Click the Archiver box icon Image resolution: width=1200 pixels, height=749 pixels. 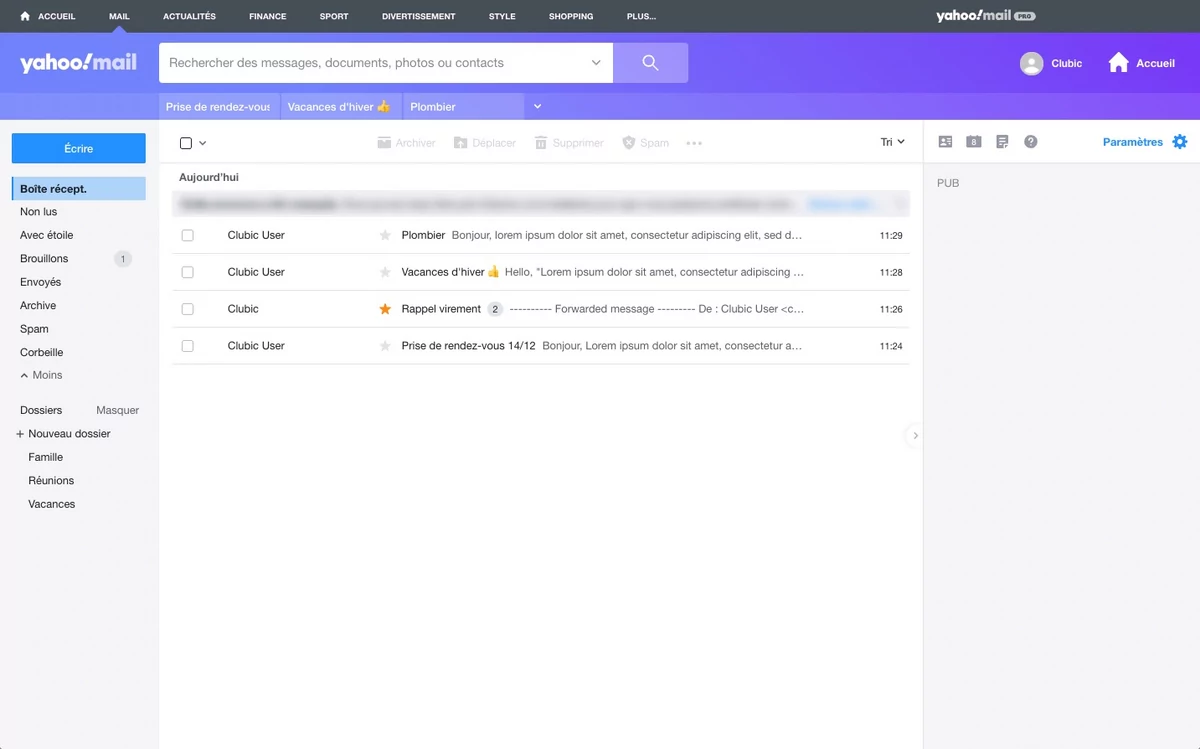pyautogui.click(x=384, y=143)
